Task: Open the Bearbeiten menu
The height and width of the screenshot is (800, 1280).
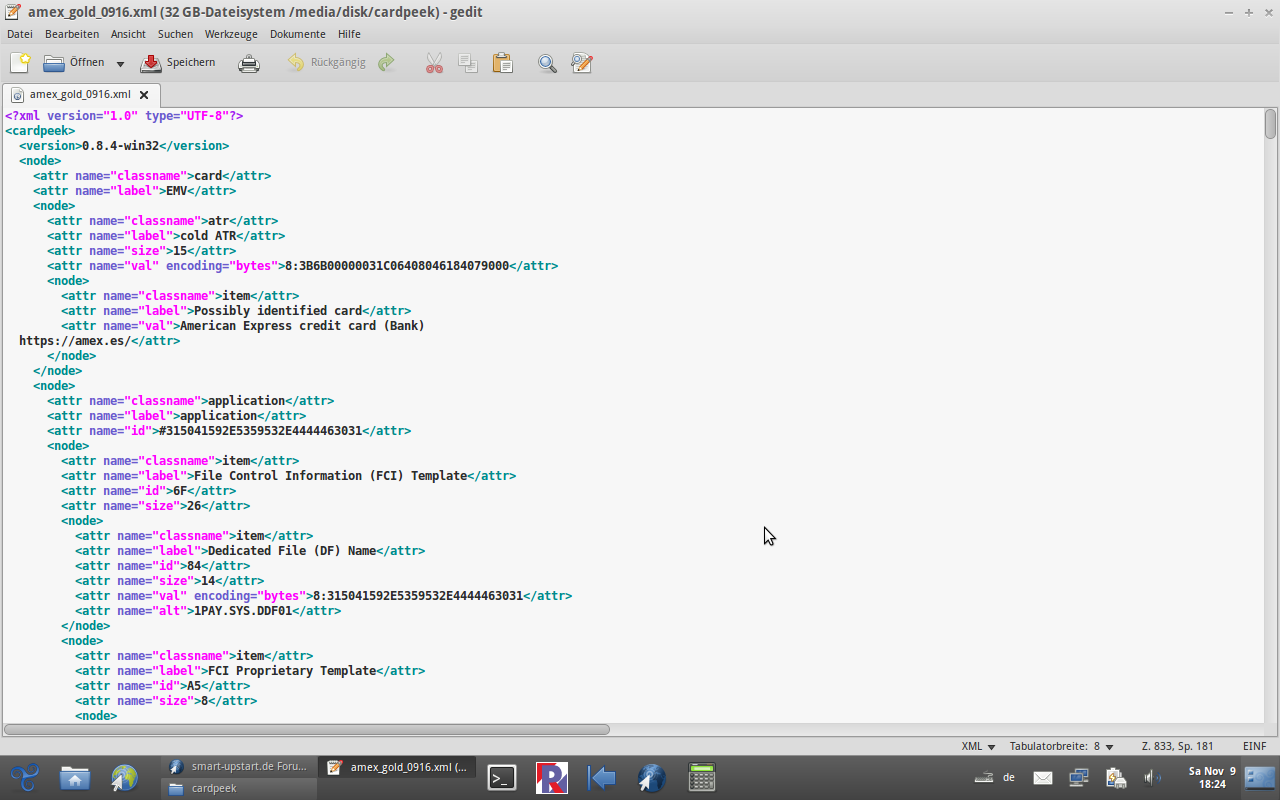Action: 72,34
